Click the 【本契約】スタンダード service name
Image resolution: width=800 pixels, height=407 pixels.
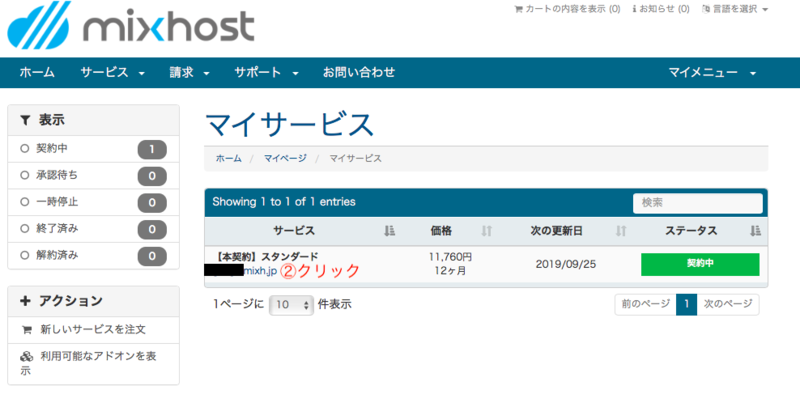(265, 257)
